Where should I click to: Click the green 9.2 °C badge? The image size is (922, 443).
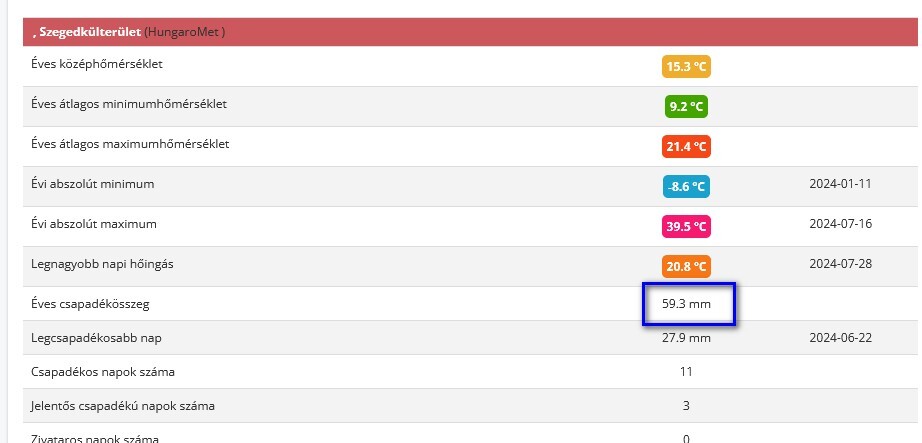pos(686,107)
